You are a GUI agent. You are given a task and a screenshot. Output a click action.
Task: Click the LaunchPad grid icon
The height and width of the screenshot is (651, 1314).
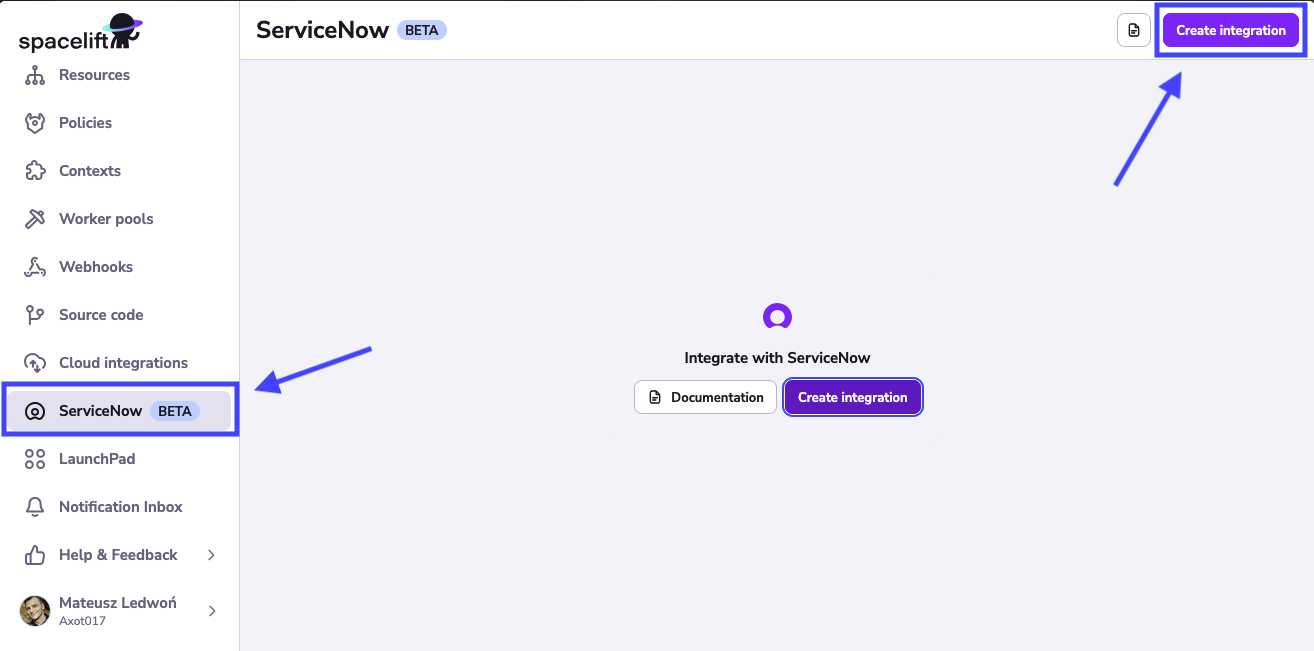tap(35, 458)
